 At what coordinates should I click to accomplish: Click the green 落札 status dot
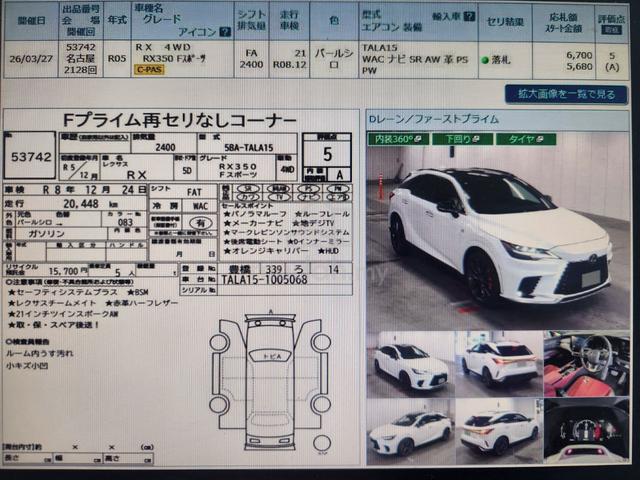pyautogui.click(x=485, y=60)
